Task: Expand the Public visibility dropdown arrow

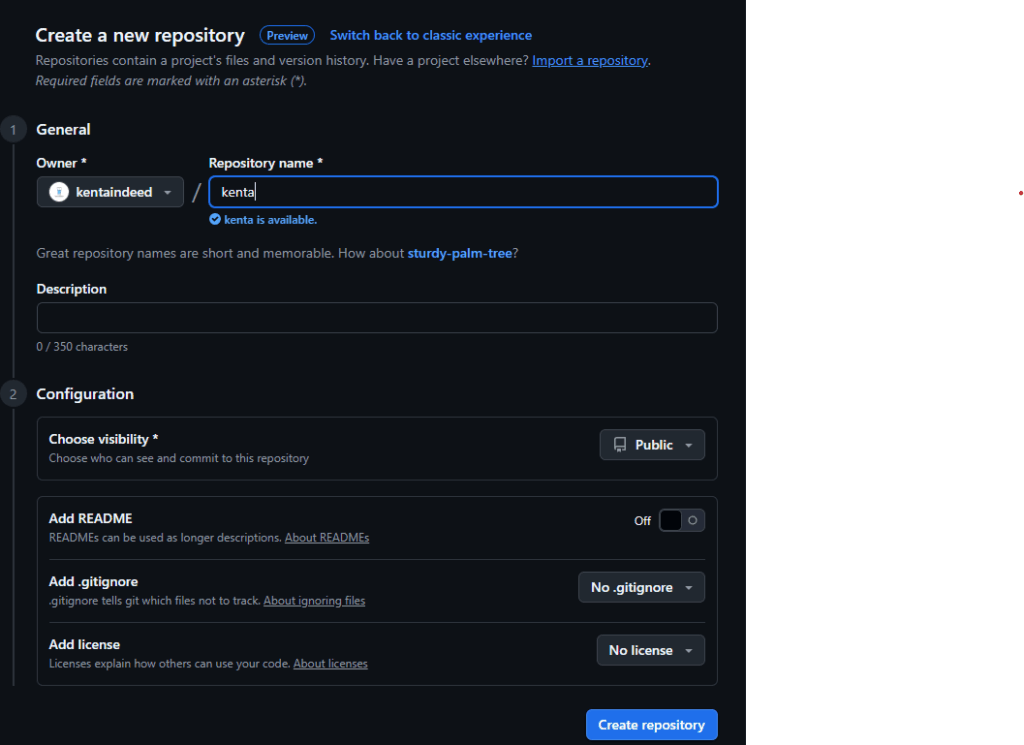Action: (688, 445)
